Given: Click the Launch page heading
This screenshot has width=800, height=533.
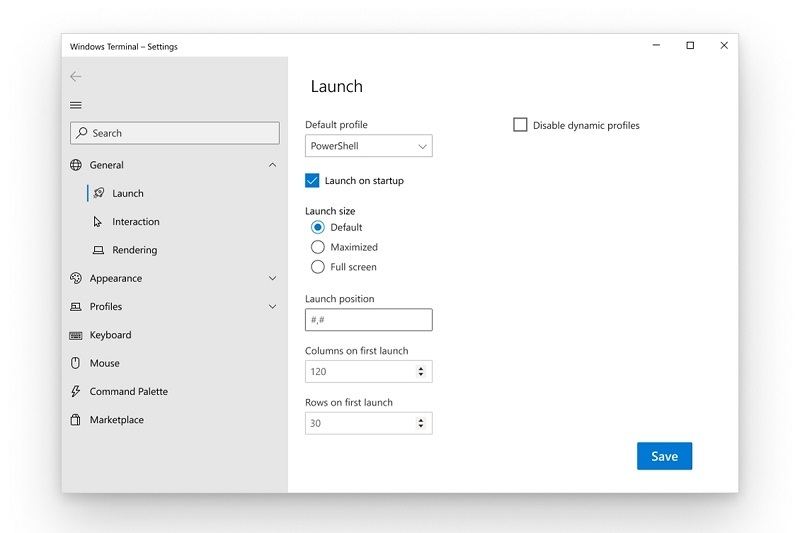Looking at the screenshot, I should pos(337,86).
